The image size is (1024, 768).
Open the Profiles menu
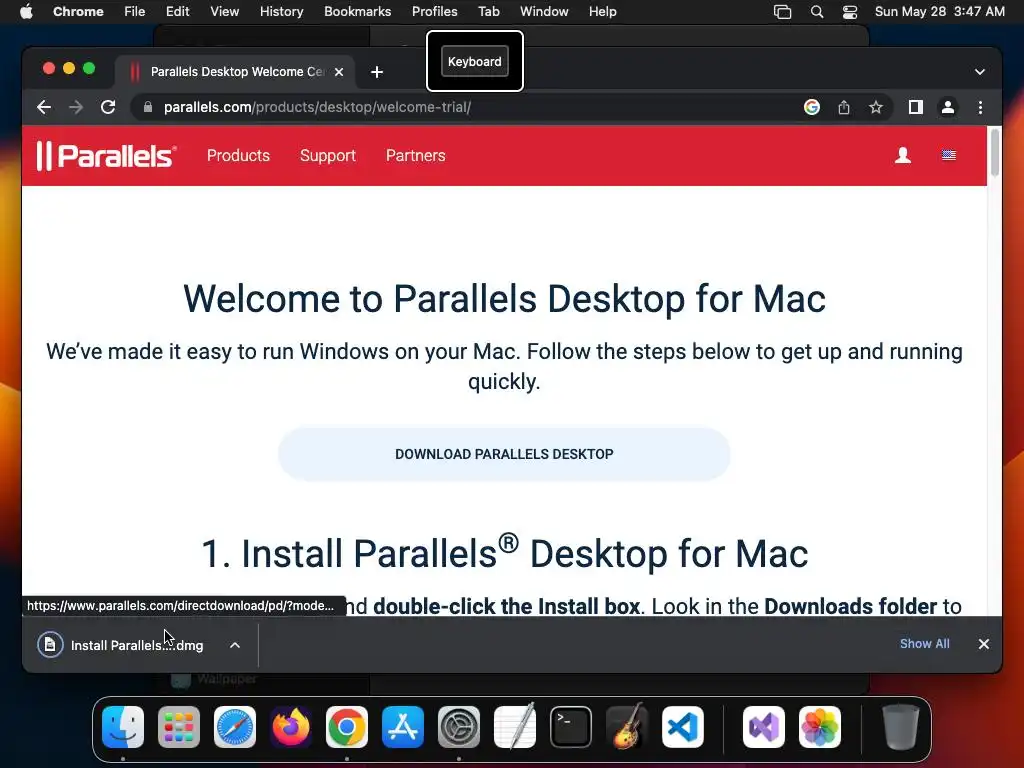click(x=434, y=12)
